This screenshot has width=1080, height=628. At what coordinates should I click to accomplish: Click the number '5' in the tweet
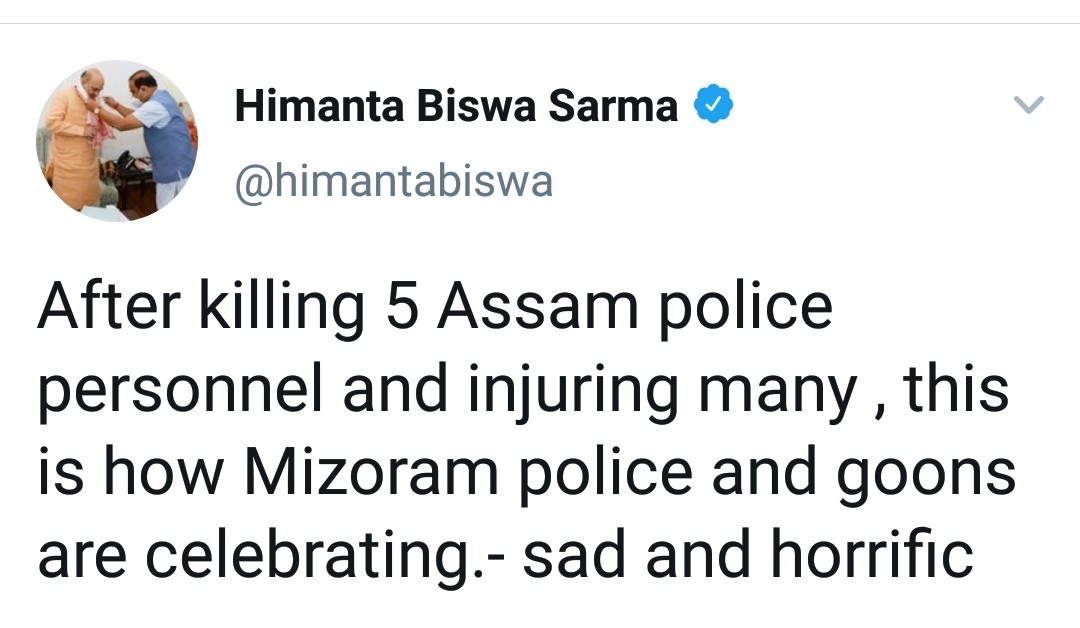(x=401, y=308)
